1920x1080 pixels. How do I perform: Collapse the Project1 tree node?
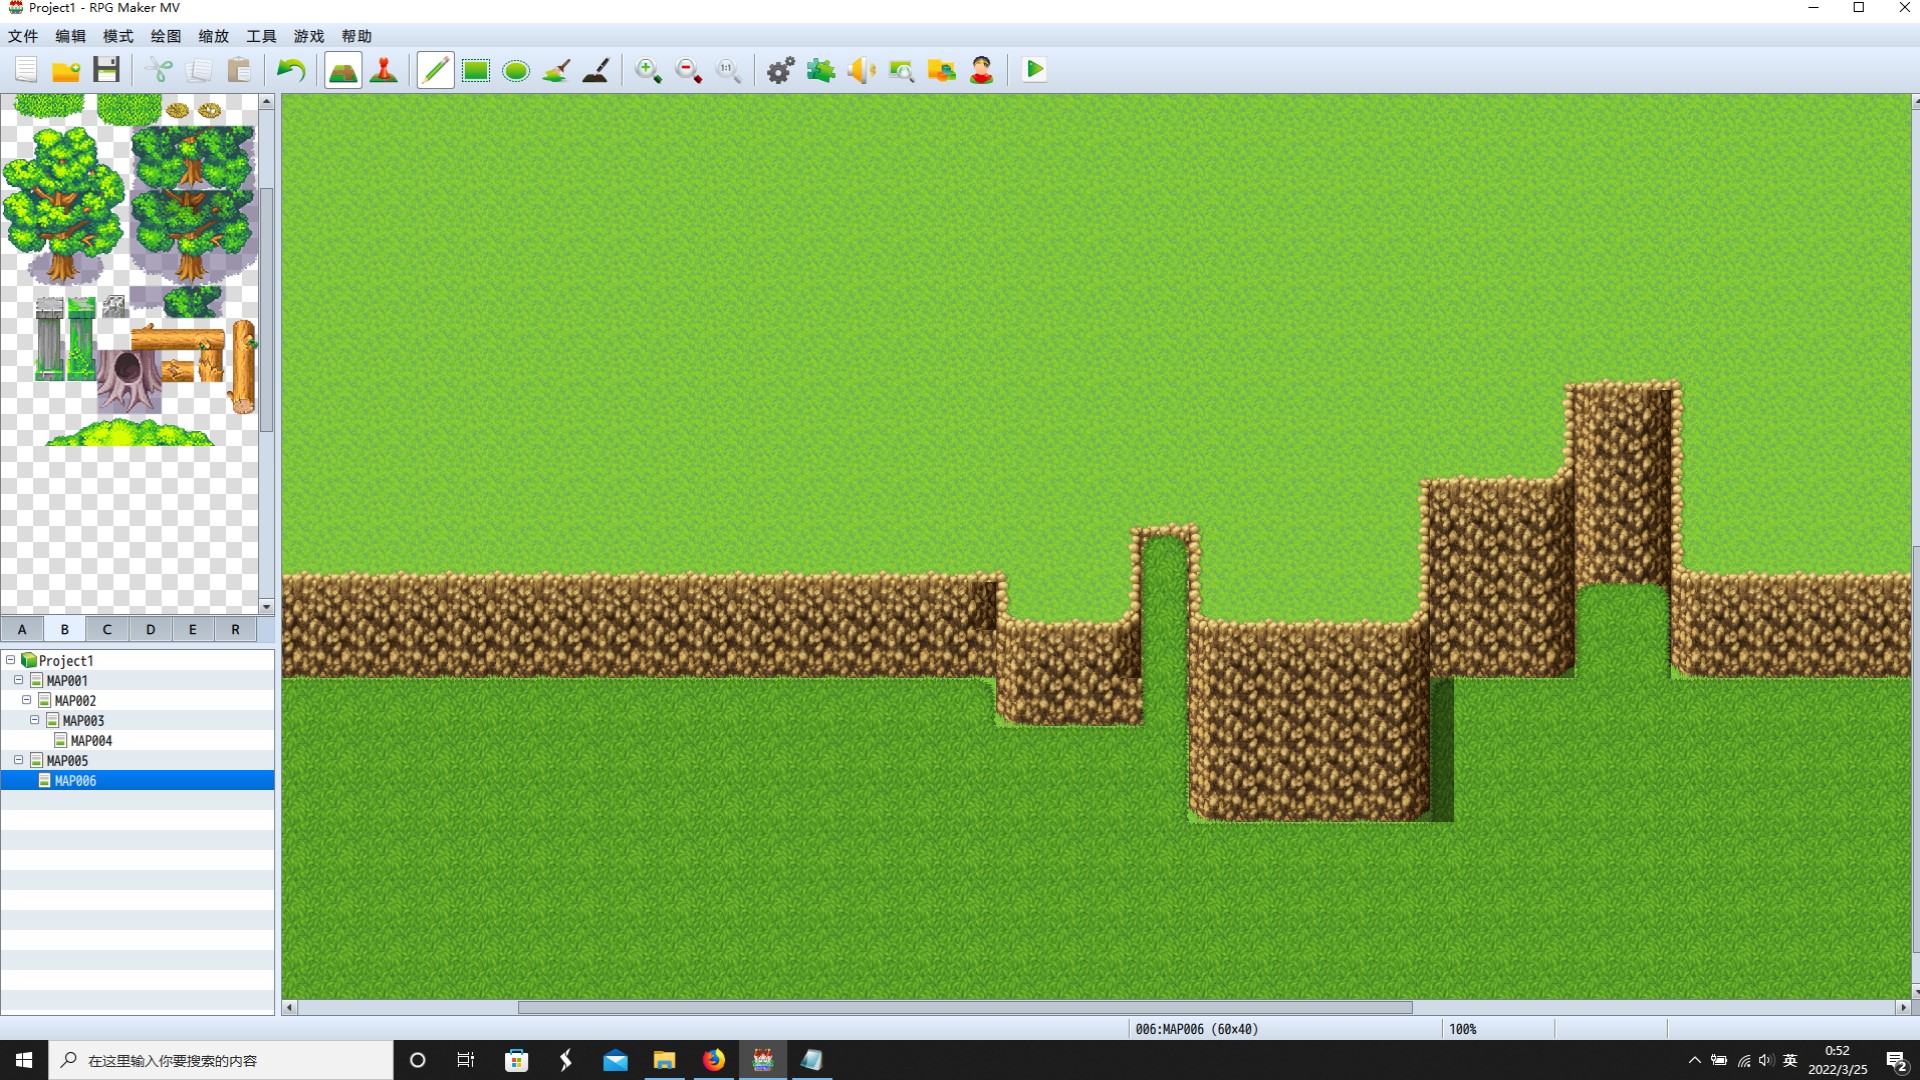pyautogui.click(x=10, y=660)
